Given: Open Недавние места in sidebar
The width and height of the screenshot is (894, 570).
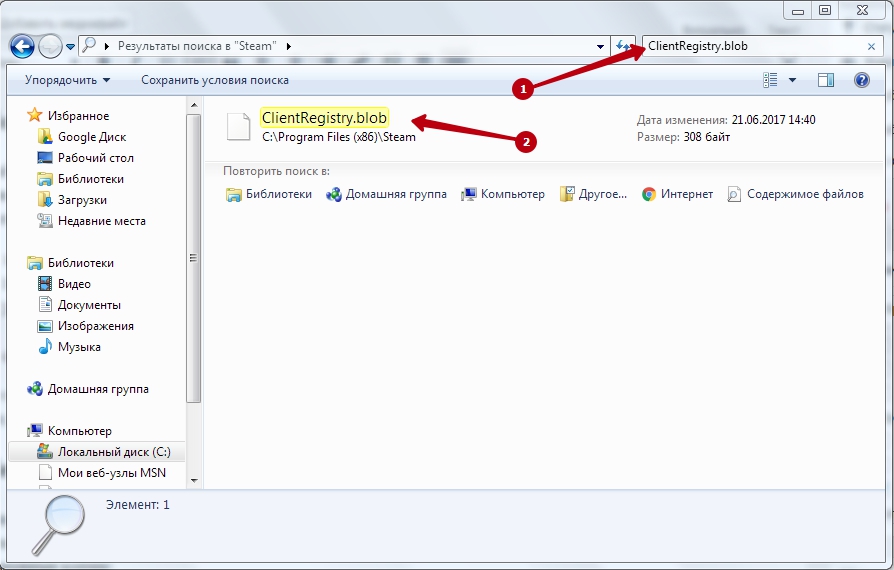Looking at the screenshot, I should (101, 221).
